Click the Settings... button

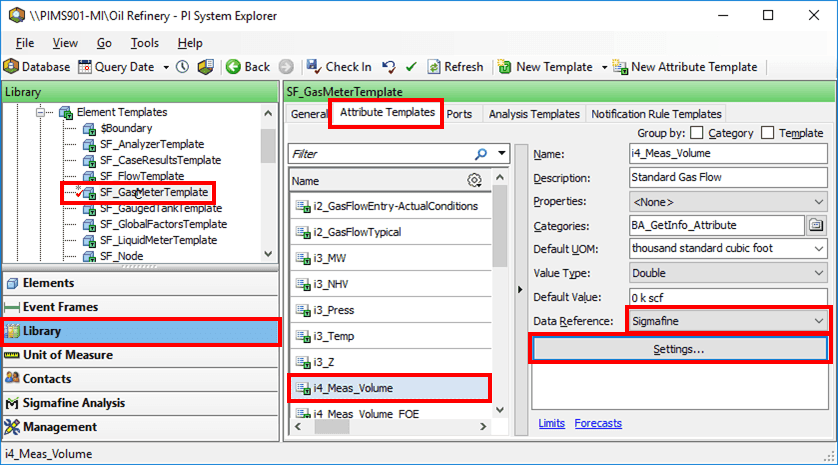pos(679,349)
